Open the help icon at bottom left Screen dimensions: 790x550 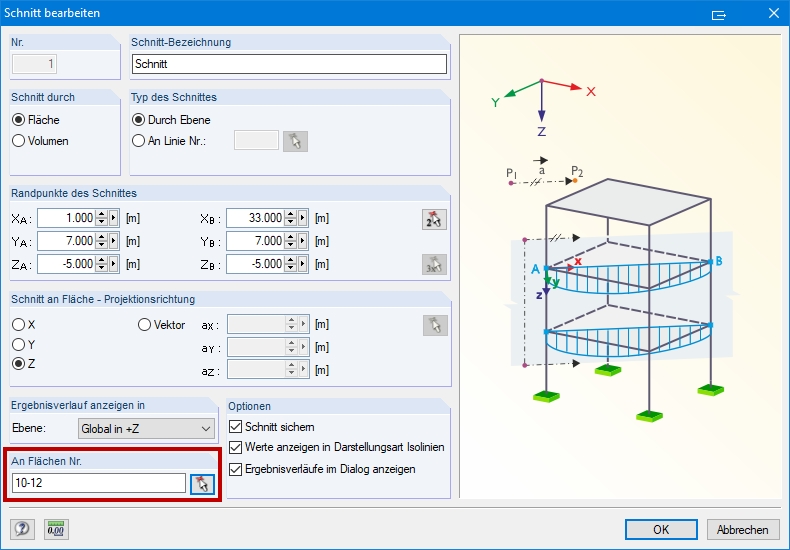(x=22, y=529)
